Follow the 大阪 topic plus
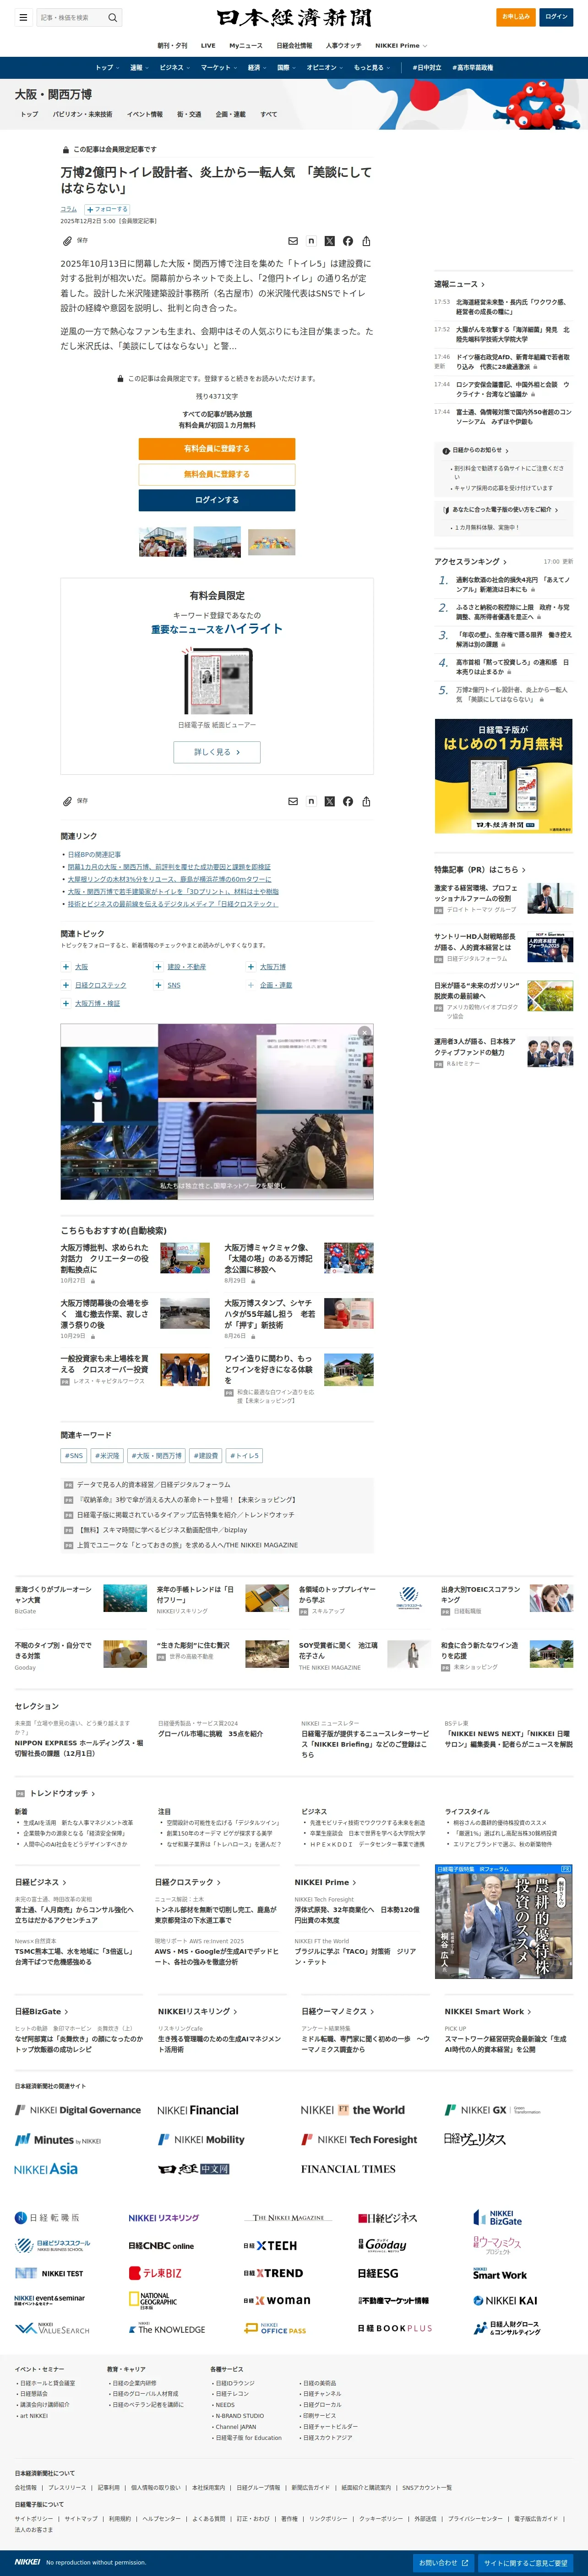Screen dimensions: 588x2576 (x=66, y=967)
